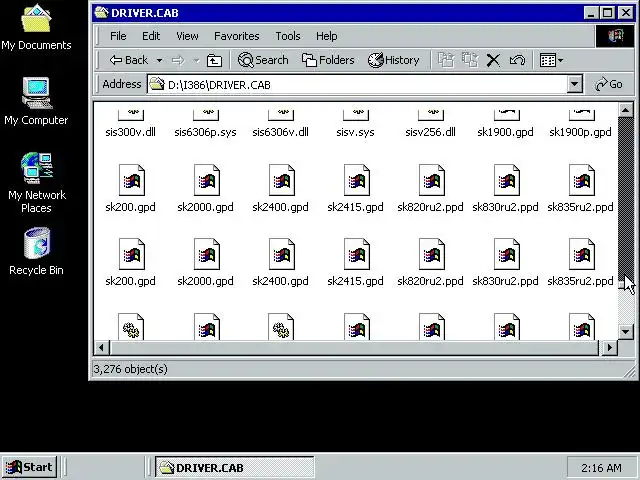Click the Copy To toolbar icon

(470, 60)
